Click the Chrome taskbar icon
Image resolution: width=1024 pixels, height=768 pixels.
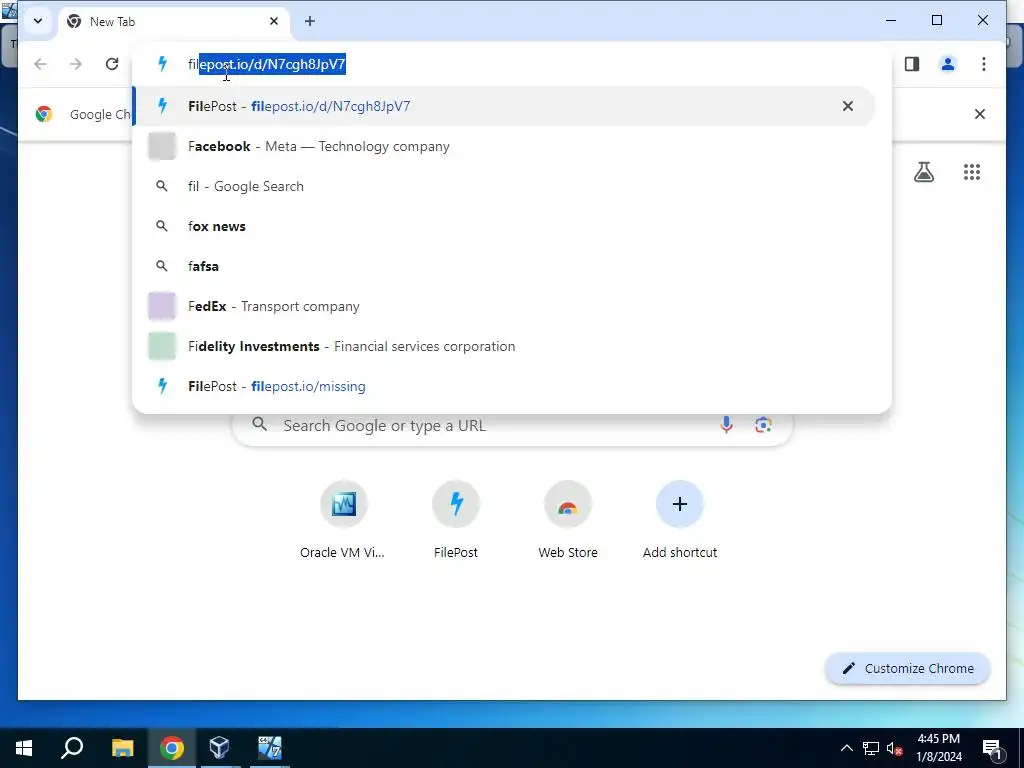(x=172, y=748)
